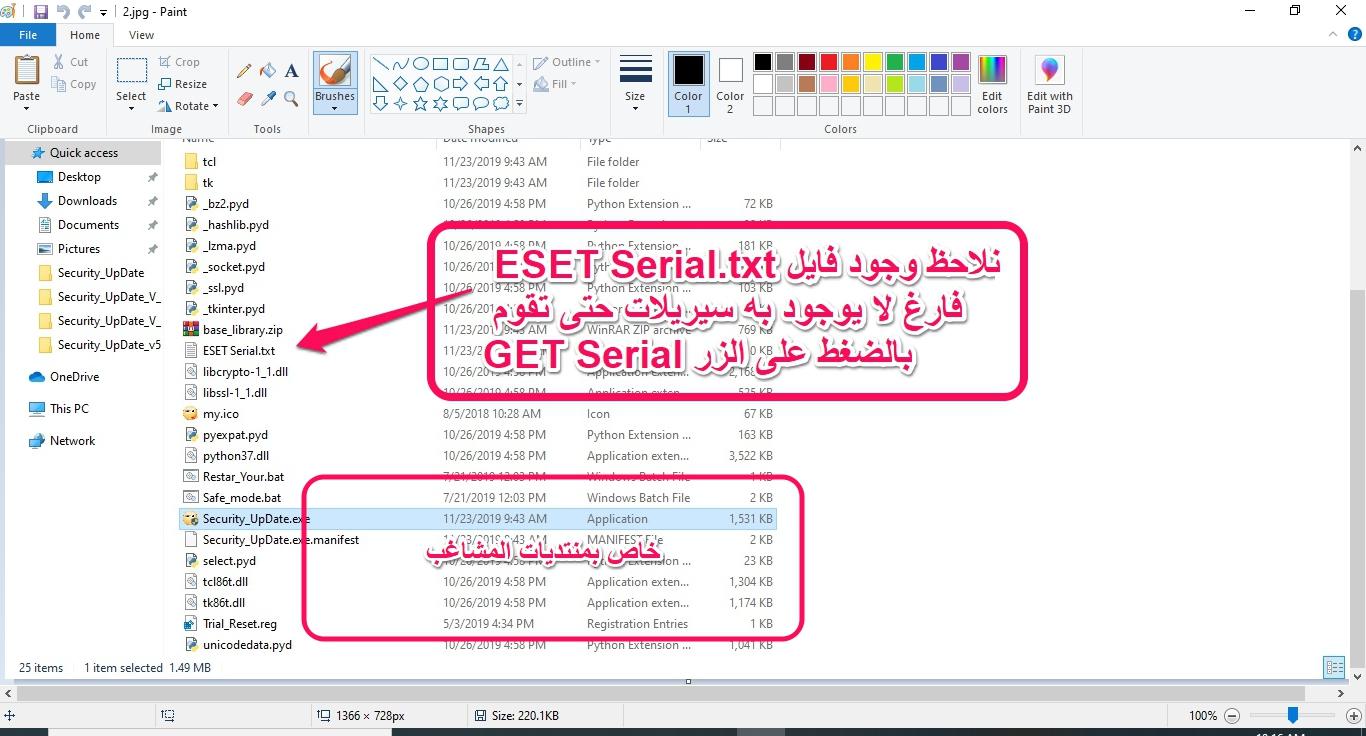Image resolution: width=1366 pixels, height=736 pixels.
Task: Select the Magnifier tool
Action: (x=291, y=99)
